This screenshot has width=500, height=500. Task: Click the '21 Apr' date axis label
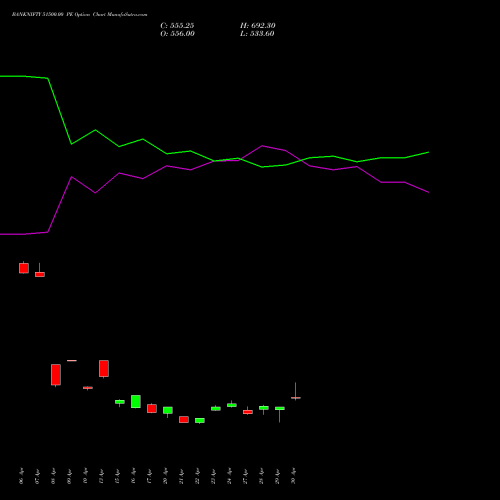coord(182,476)
